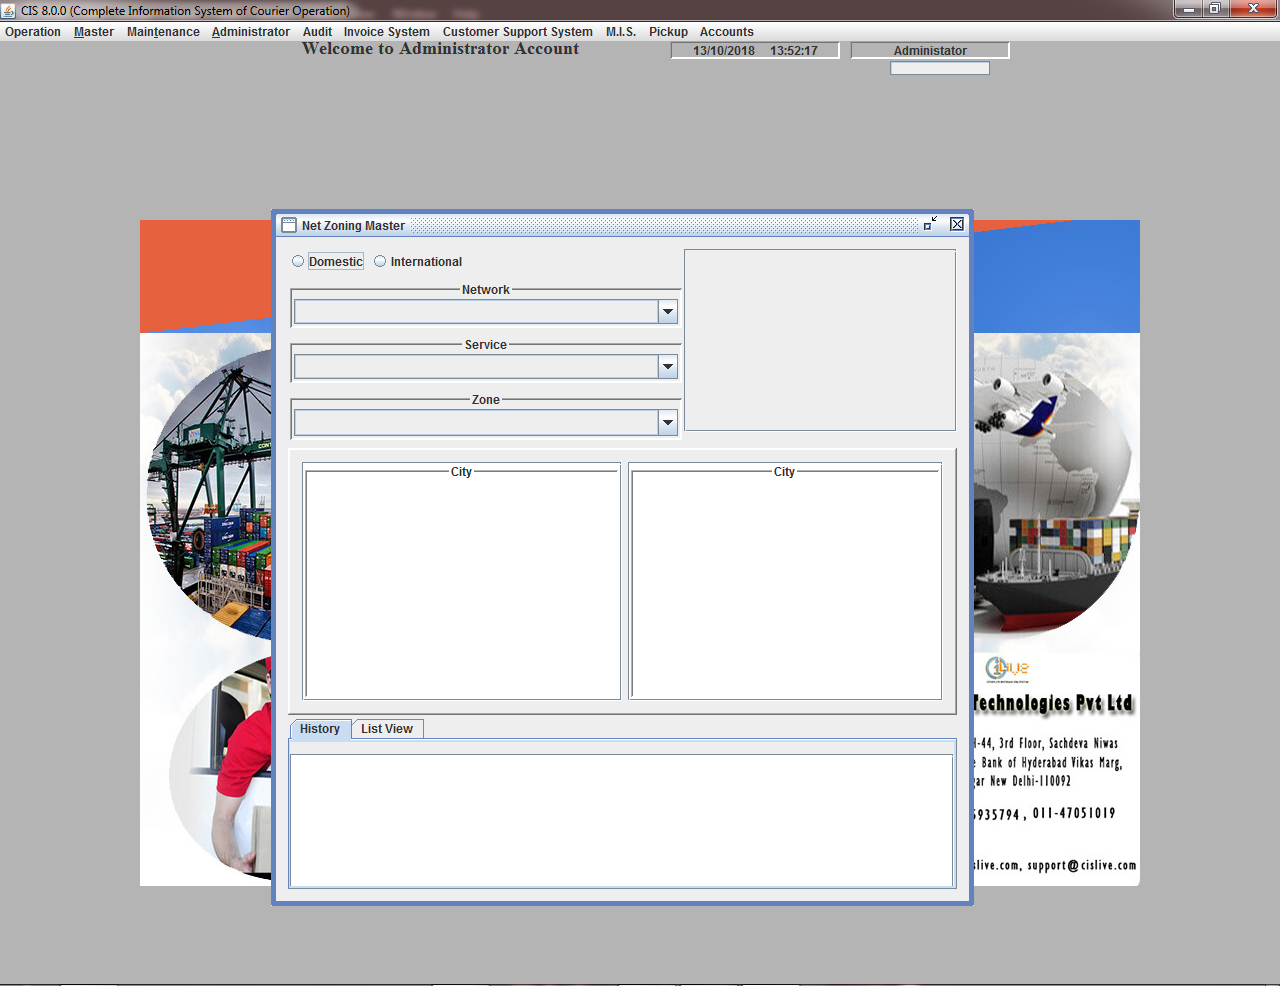
Task: Open the Invoice System menu
Action: point(386,32)
